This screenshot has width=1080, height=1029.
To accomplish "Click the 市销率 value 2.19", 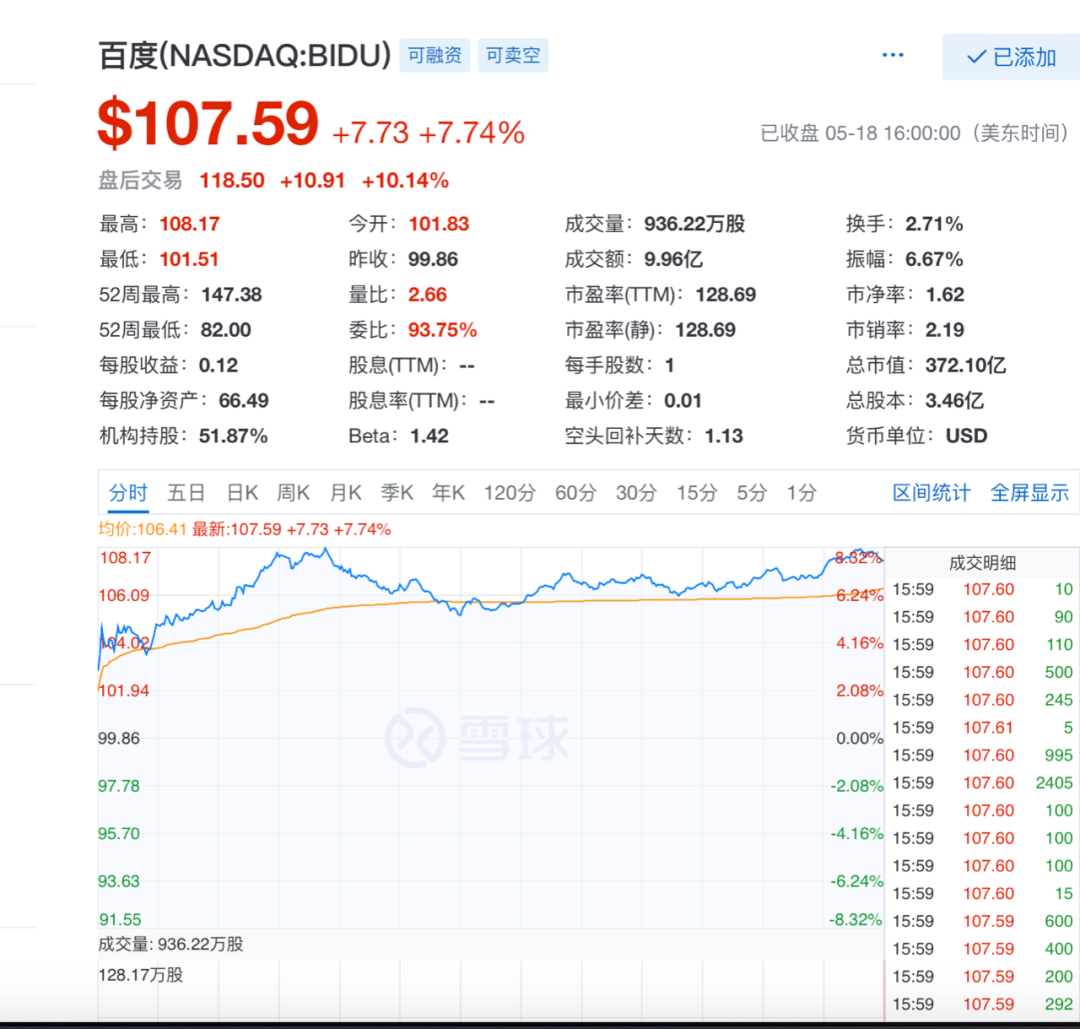I will [x=945, y=330].
